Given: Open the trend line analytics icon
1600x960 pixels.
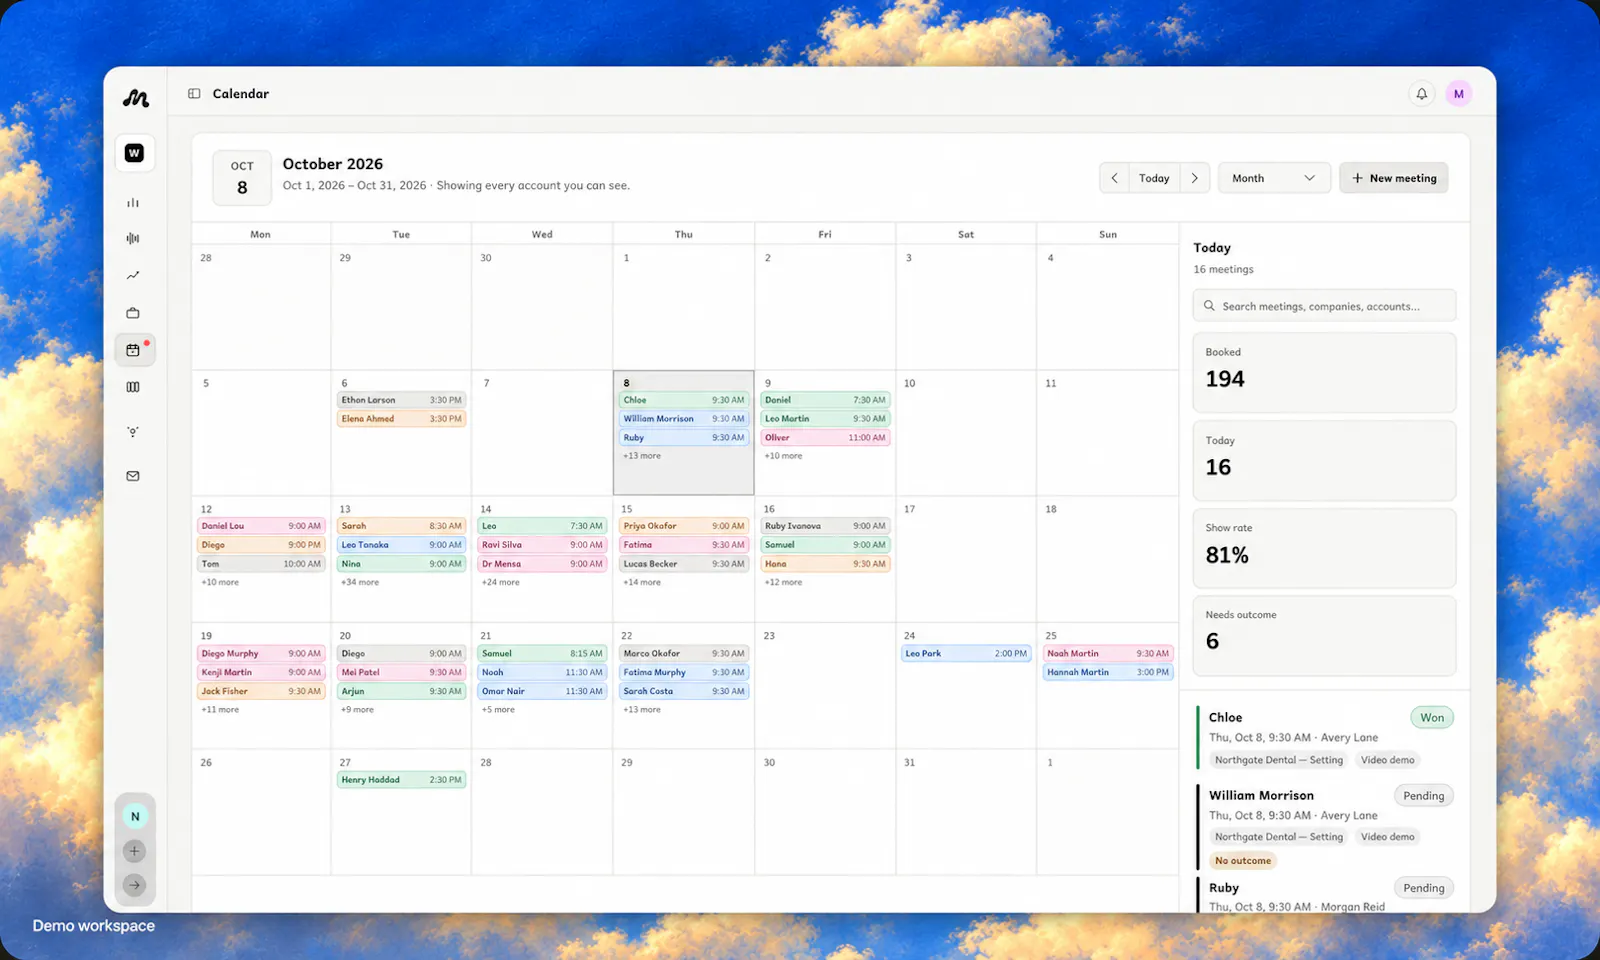Looking at the screenshot, I should pos(133,275).
